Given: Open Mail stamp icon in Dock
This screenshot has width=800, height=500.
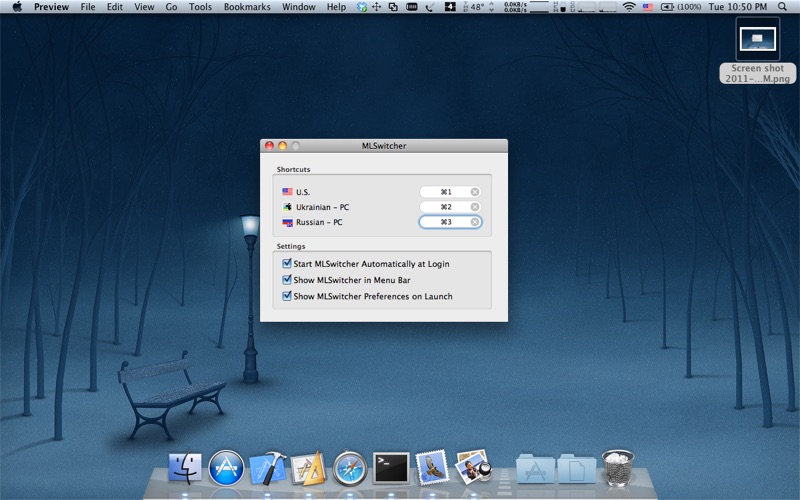Looking at the screenshot, I should point(432,467).
